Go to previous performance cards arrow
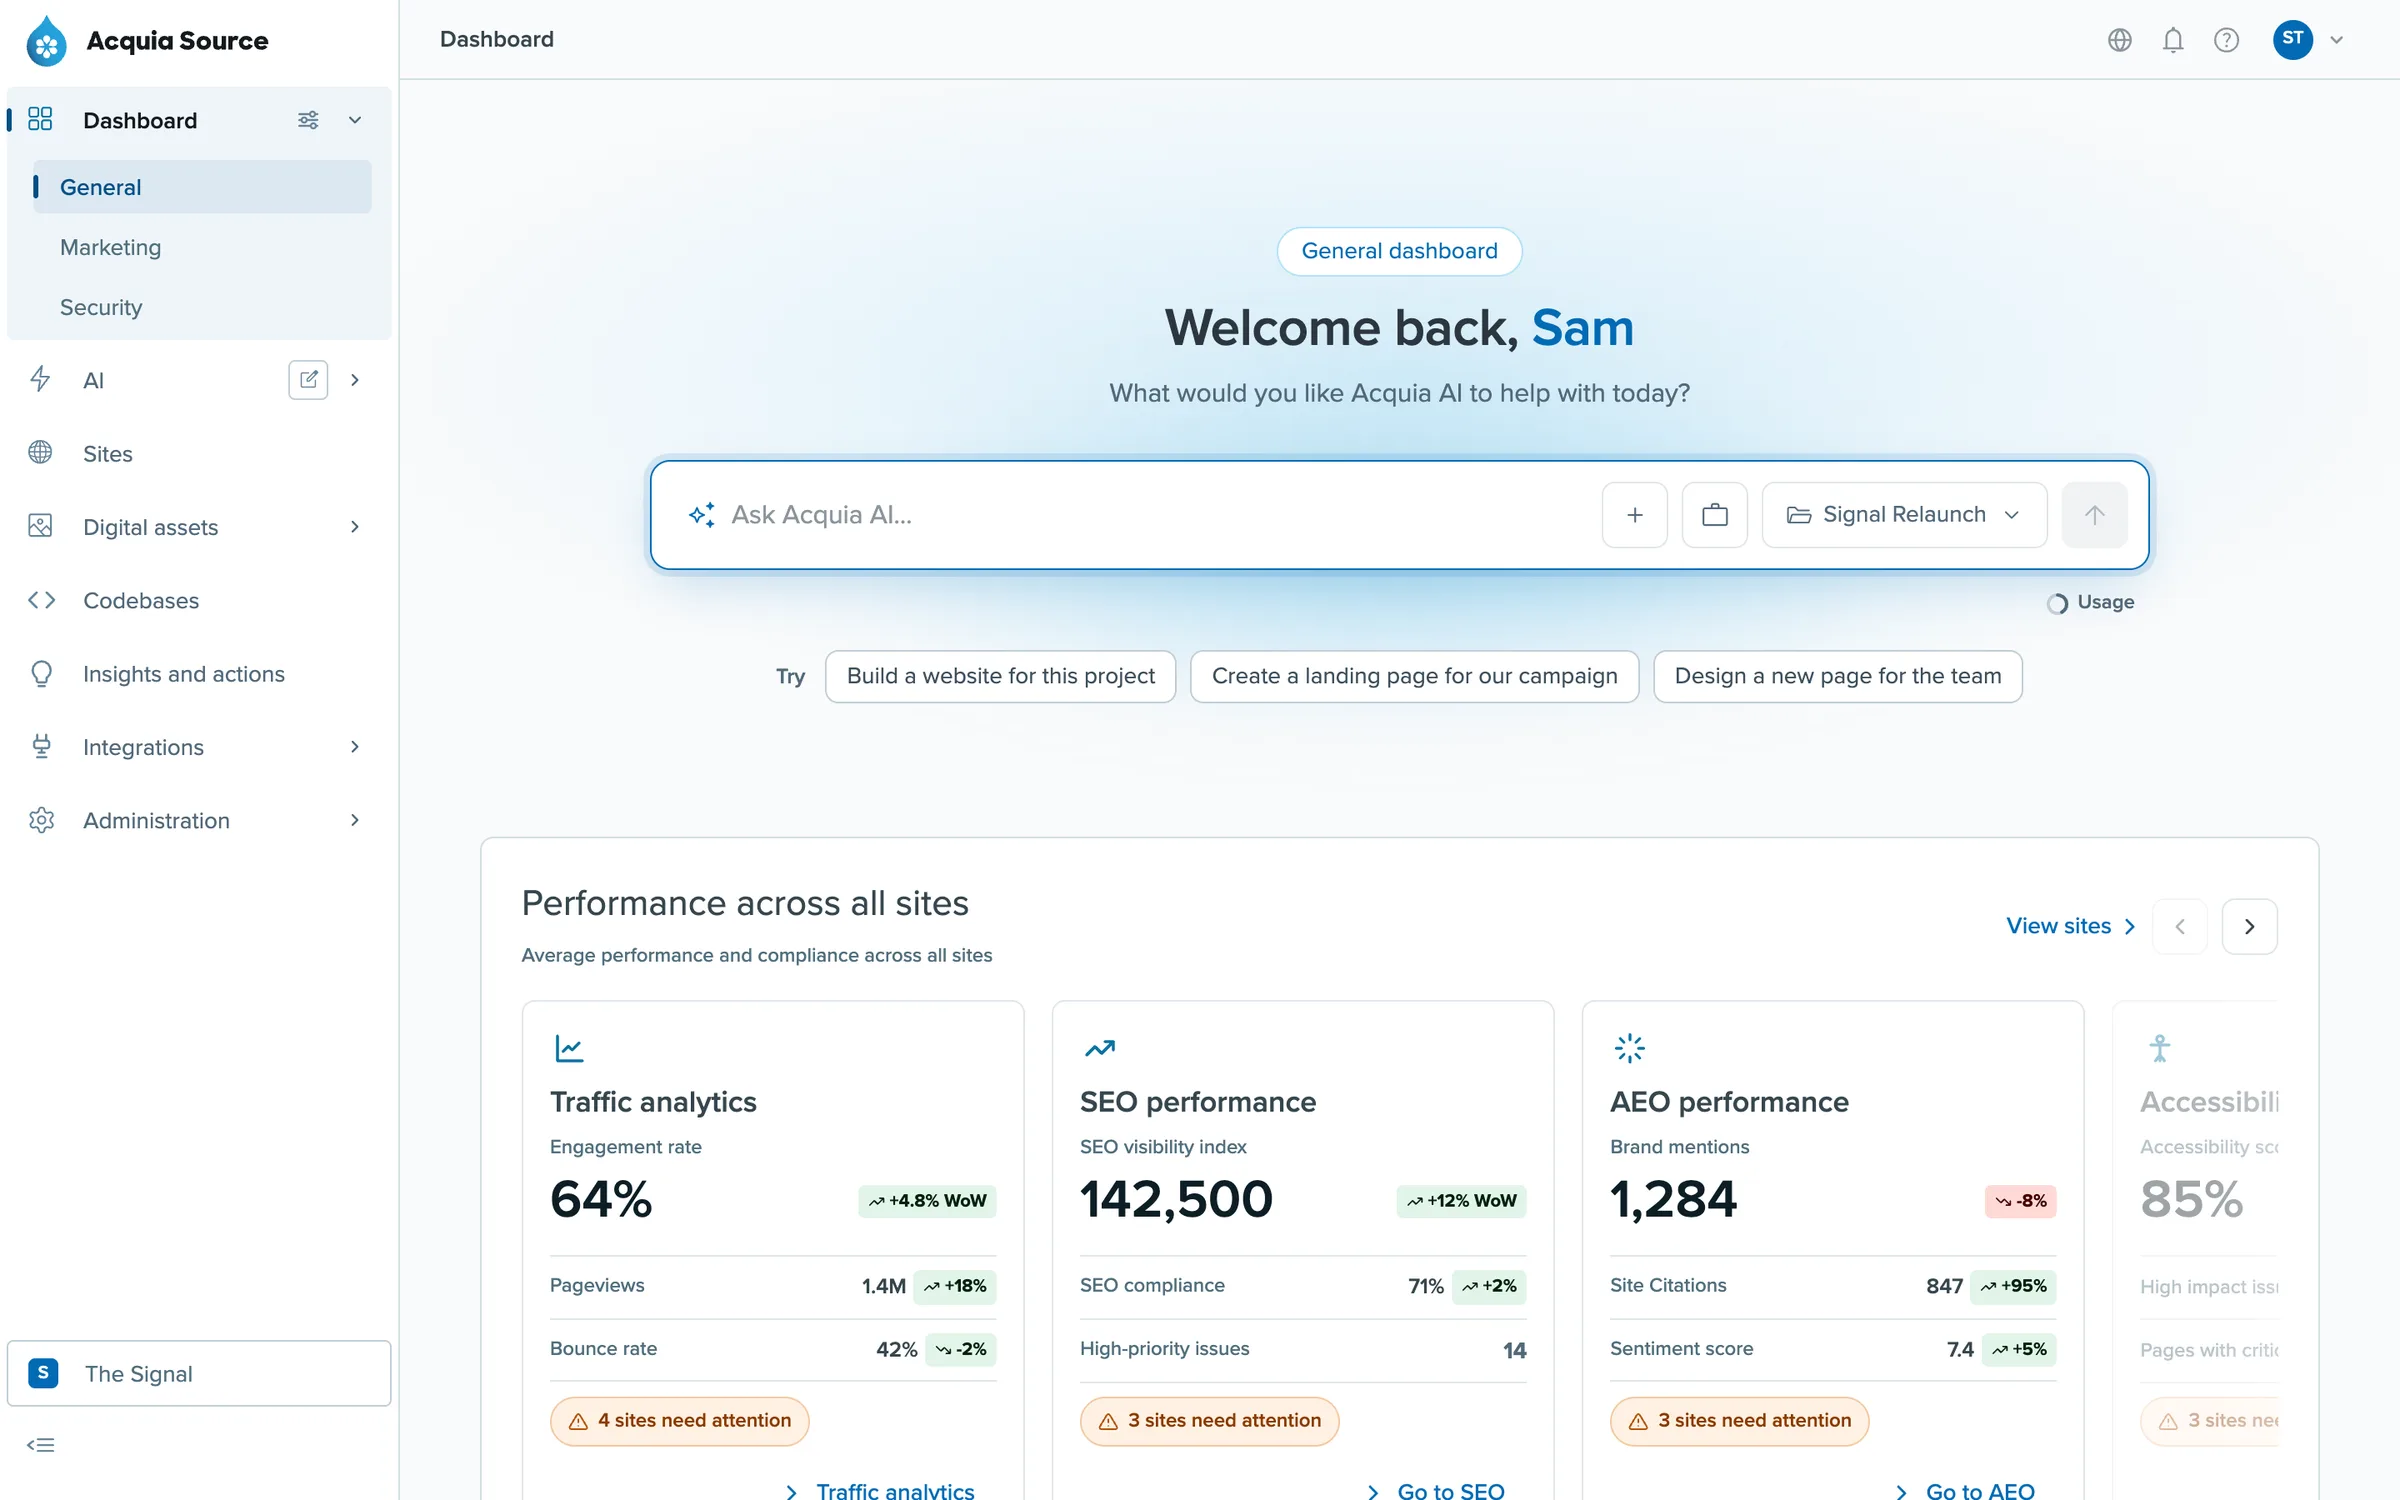 point(2180,927)
